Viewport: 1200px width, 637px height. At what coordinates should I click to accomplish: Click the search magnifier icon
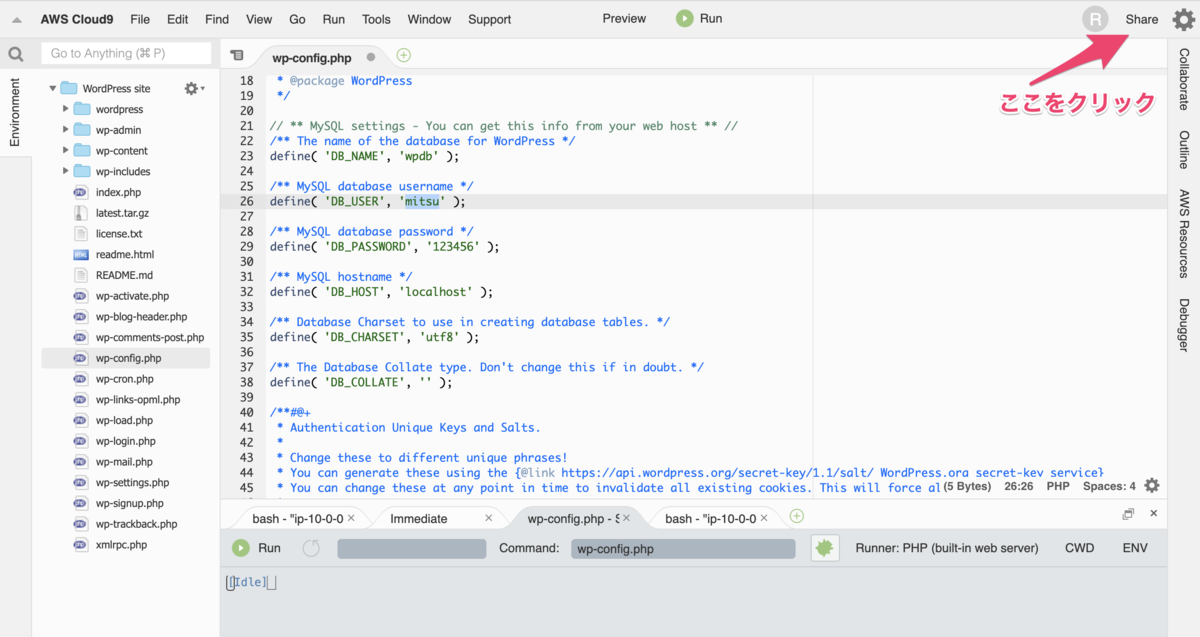click(x=16, y=55)
